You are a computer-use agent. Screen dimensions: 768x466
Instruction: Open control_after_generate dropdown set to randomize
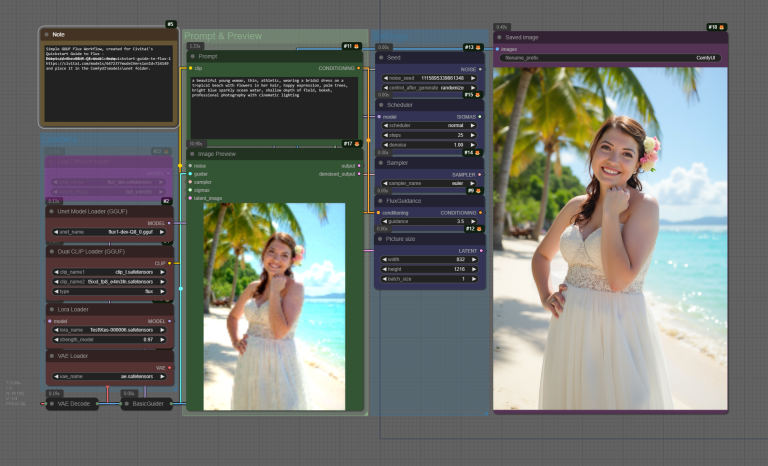pyautogui.click(x=431, y=87)
